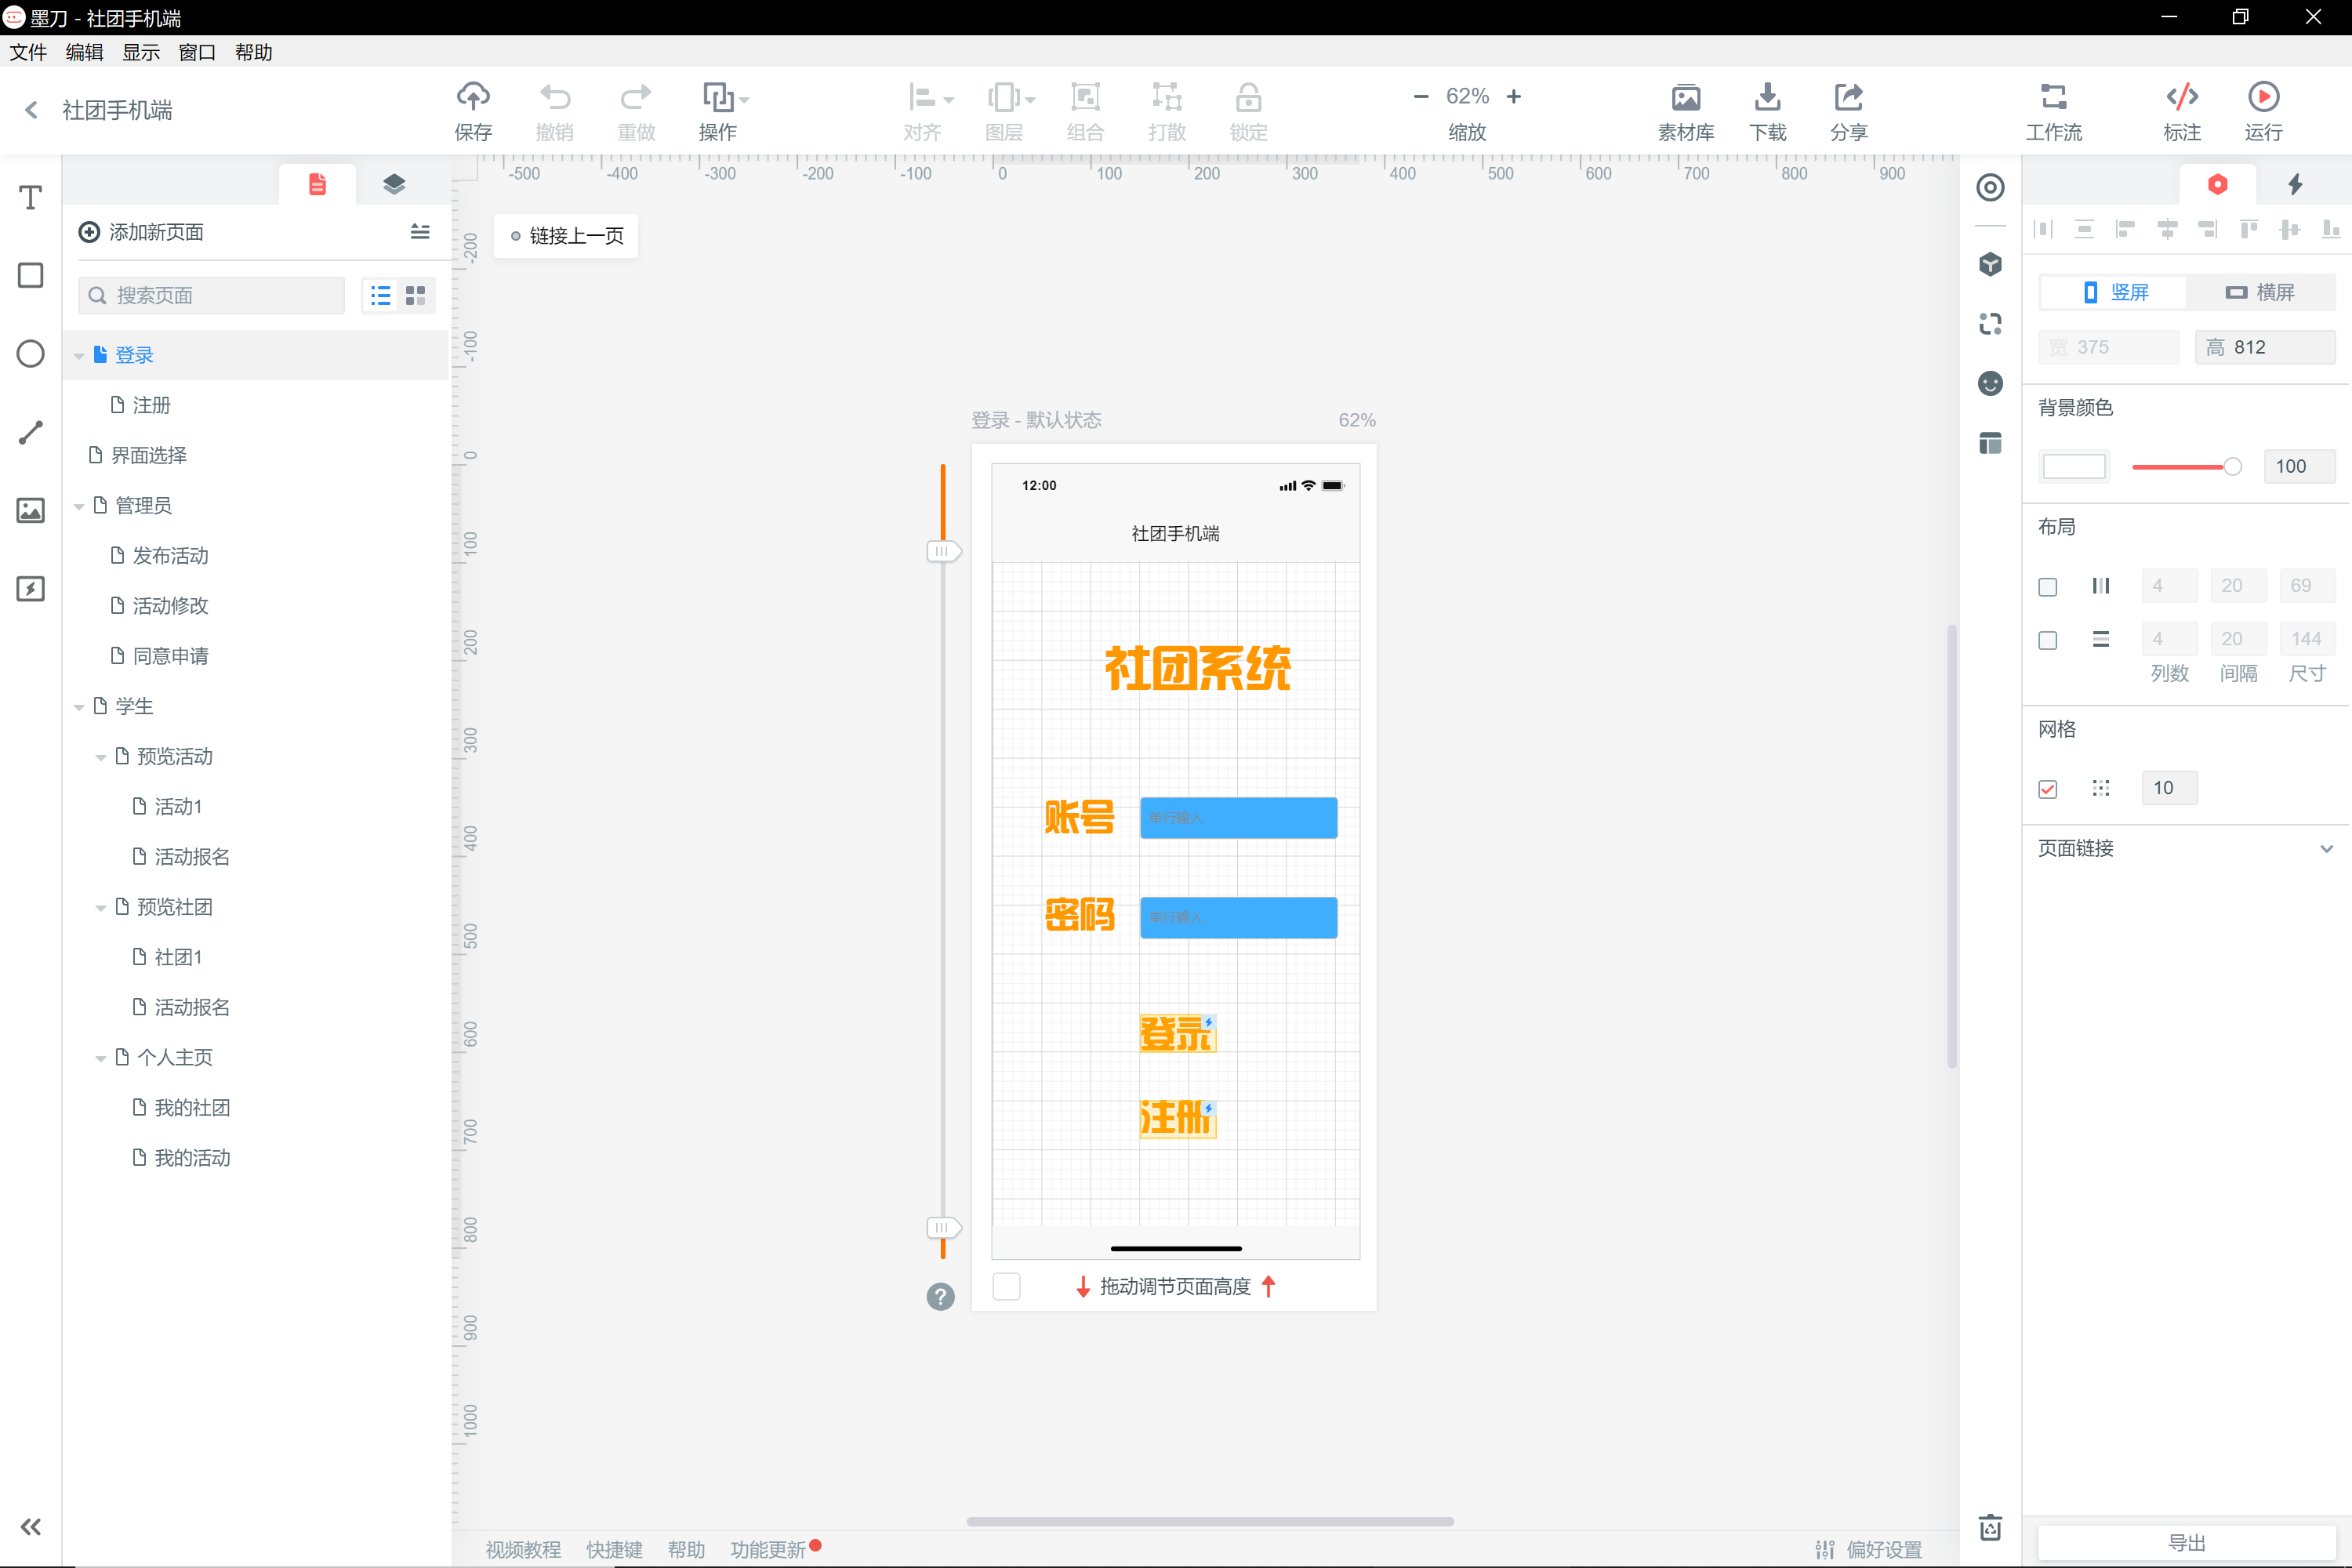2352x1568 pixels.
Task: Disable the grid checkbox
Action: [2047, 789]
